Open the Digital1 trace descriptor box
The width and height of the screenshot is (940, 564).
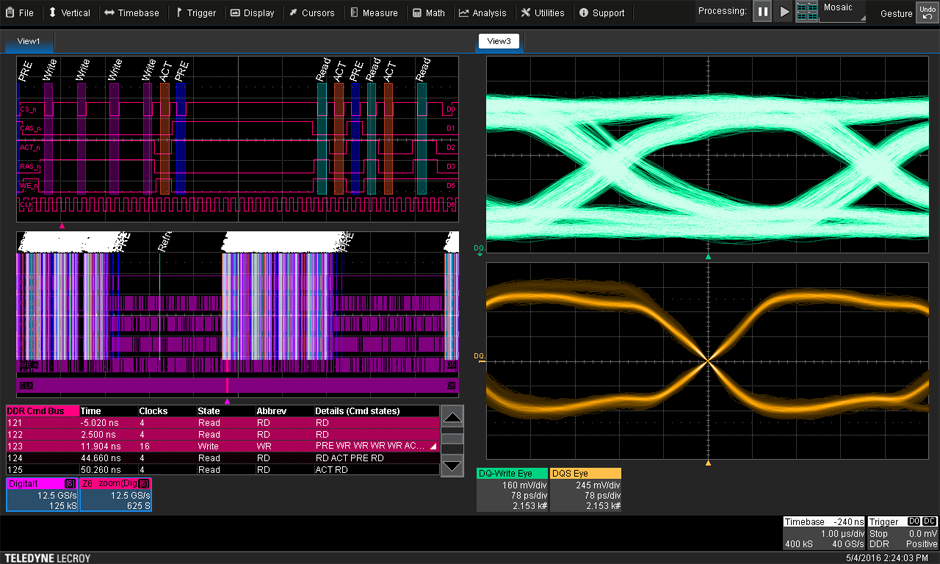pos(41,495)
